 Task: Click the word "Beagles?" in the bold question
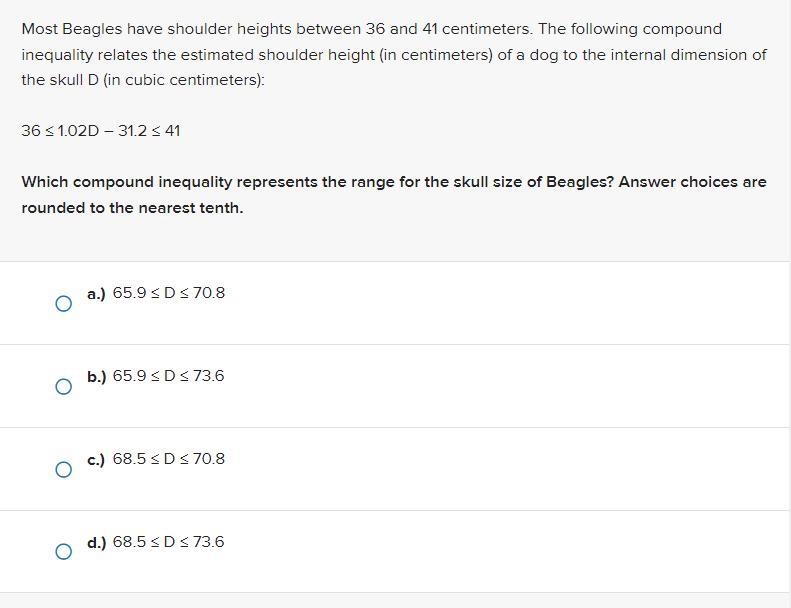coord(580,182)
